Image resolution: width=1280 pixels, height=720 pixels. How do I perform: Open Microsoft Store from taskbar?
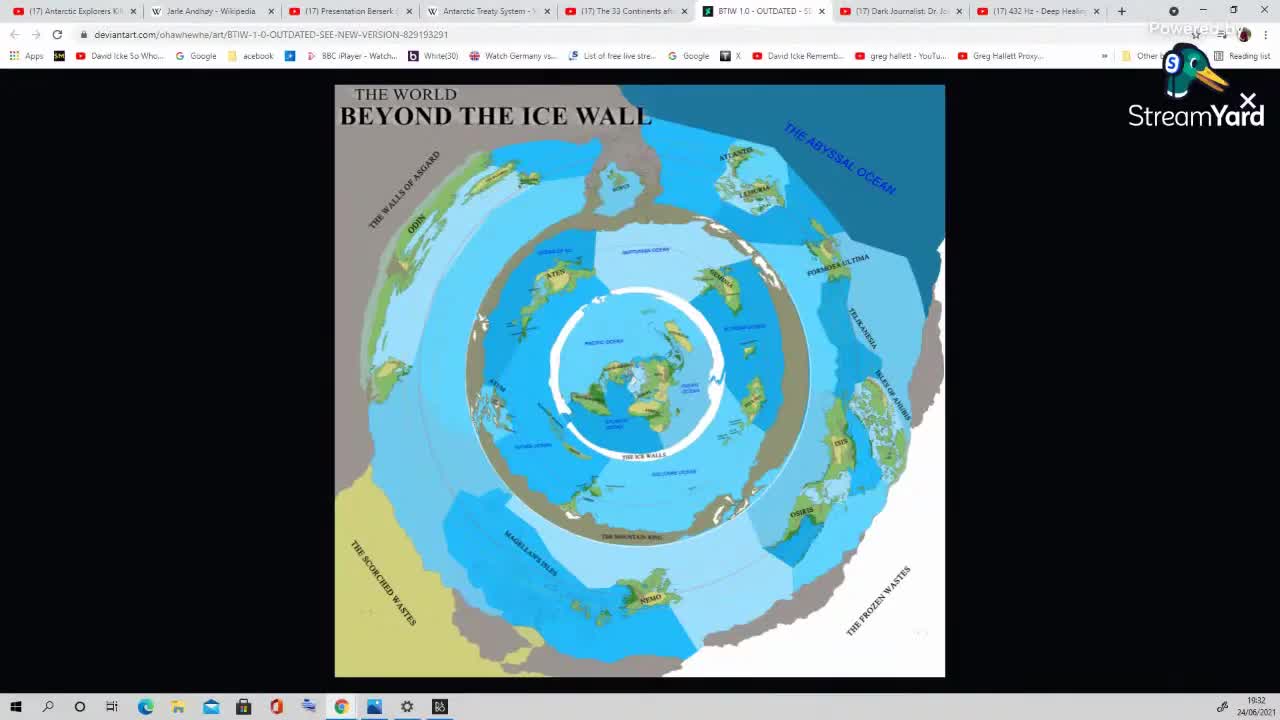pos(243,707)
